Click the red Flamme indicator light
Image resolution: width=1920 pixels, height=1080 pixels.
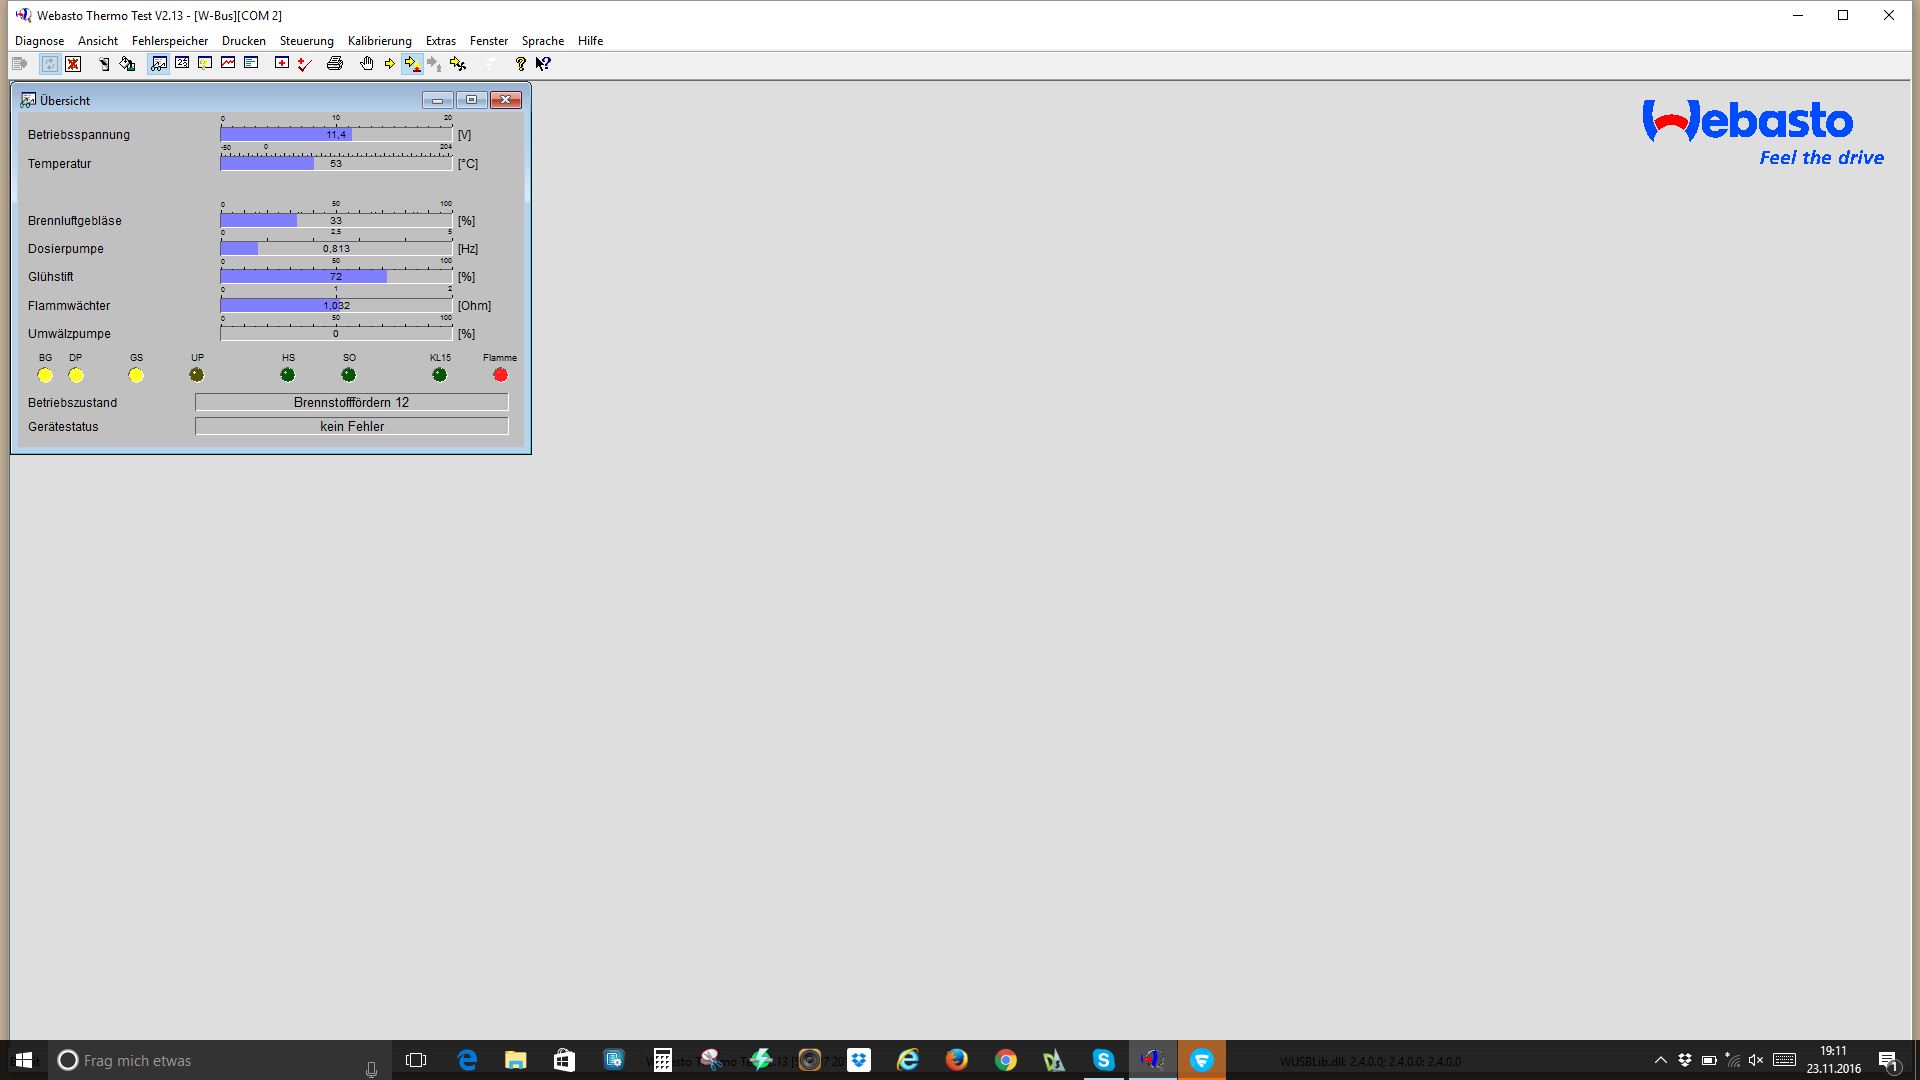coord(500,375)
